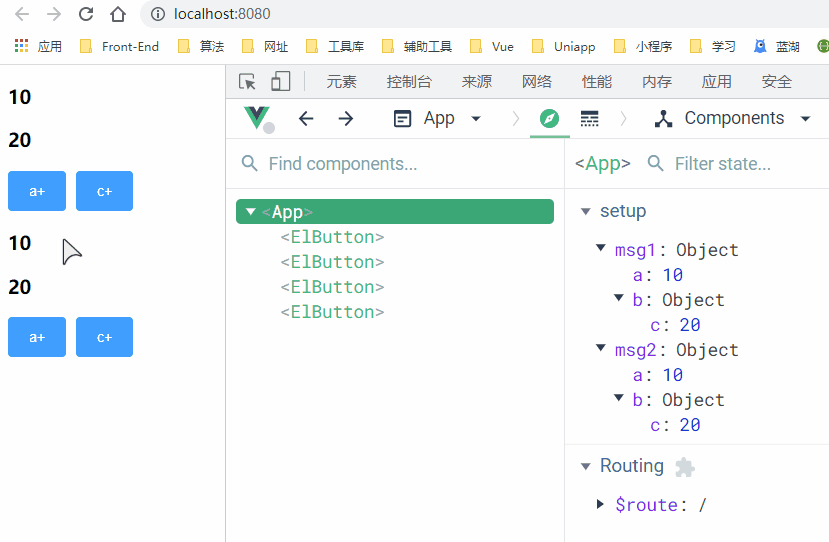Open the green compass inspector icon
Image resolution: width=829 pixels, height=542 pixels.
pyautogui.click(x=549, y=118)
